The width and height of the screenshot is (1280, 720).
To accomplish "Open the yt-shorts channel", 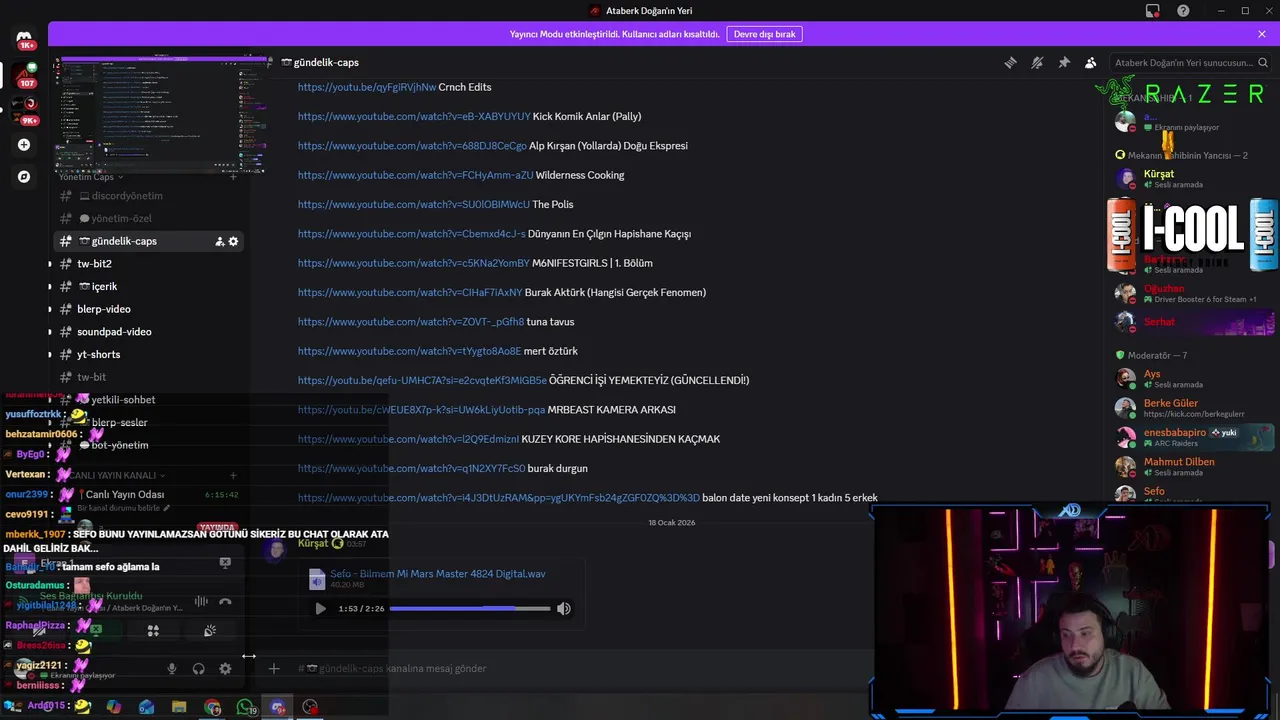I will (x=148, y=354).
